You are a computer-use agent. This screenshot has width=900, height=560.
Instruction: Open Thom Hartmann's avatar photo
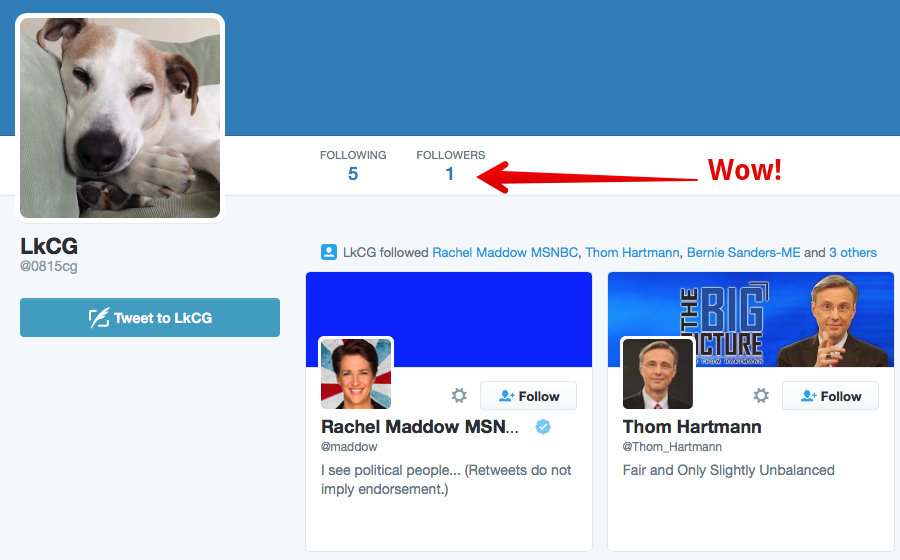(658, 373)
